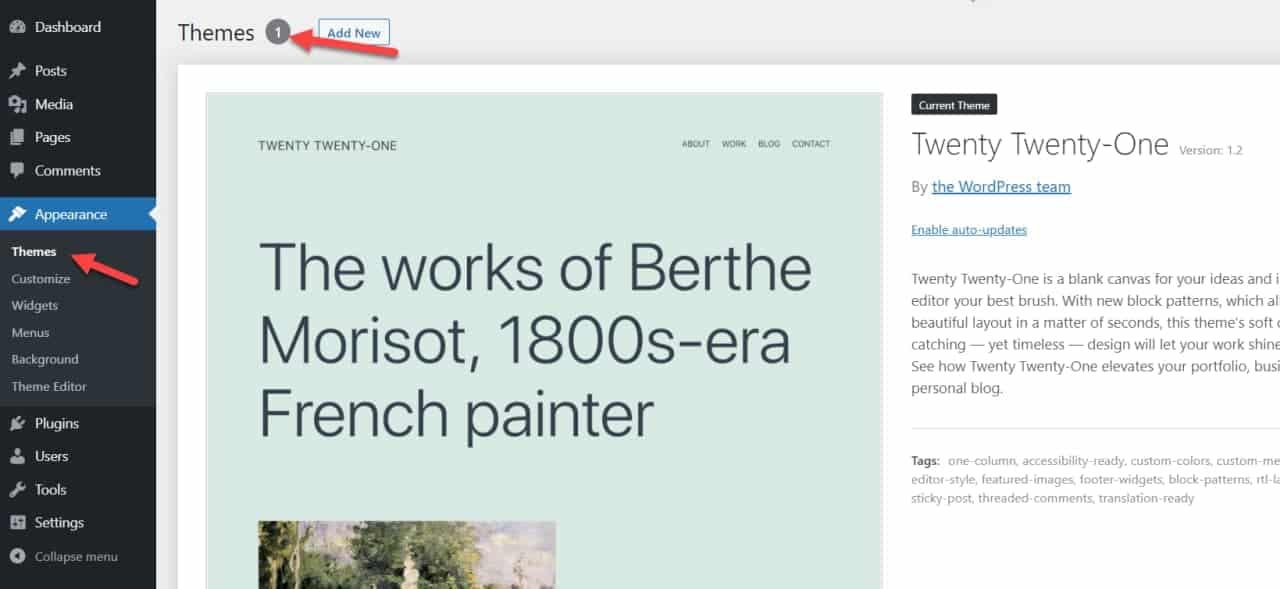The image size is (1280, 589).
Task: Click Enable auto-updates link
Action: point(969,230)
